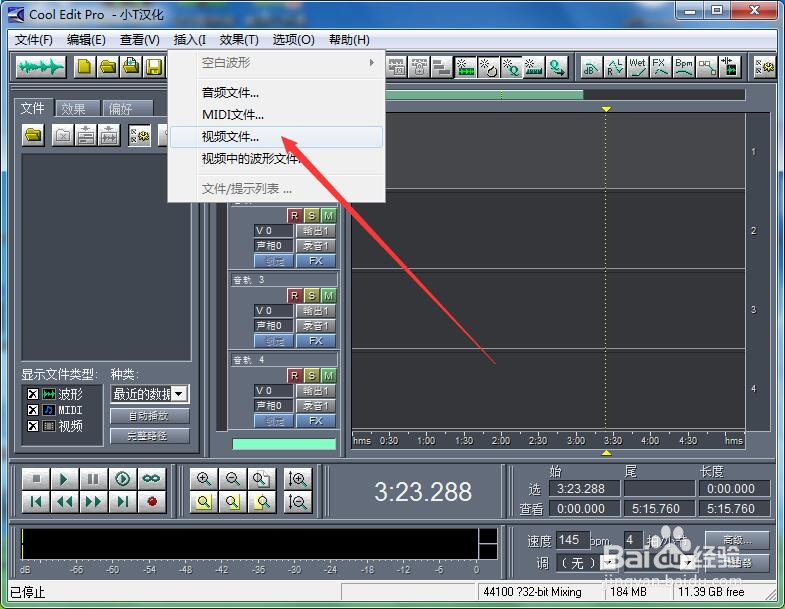Click 速度 145 bpm field
Viewport: 785px width, 609px height.
[572, 540]
